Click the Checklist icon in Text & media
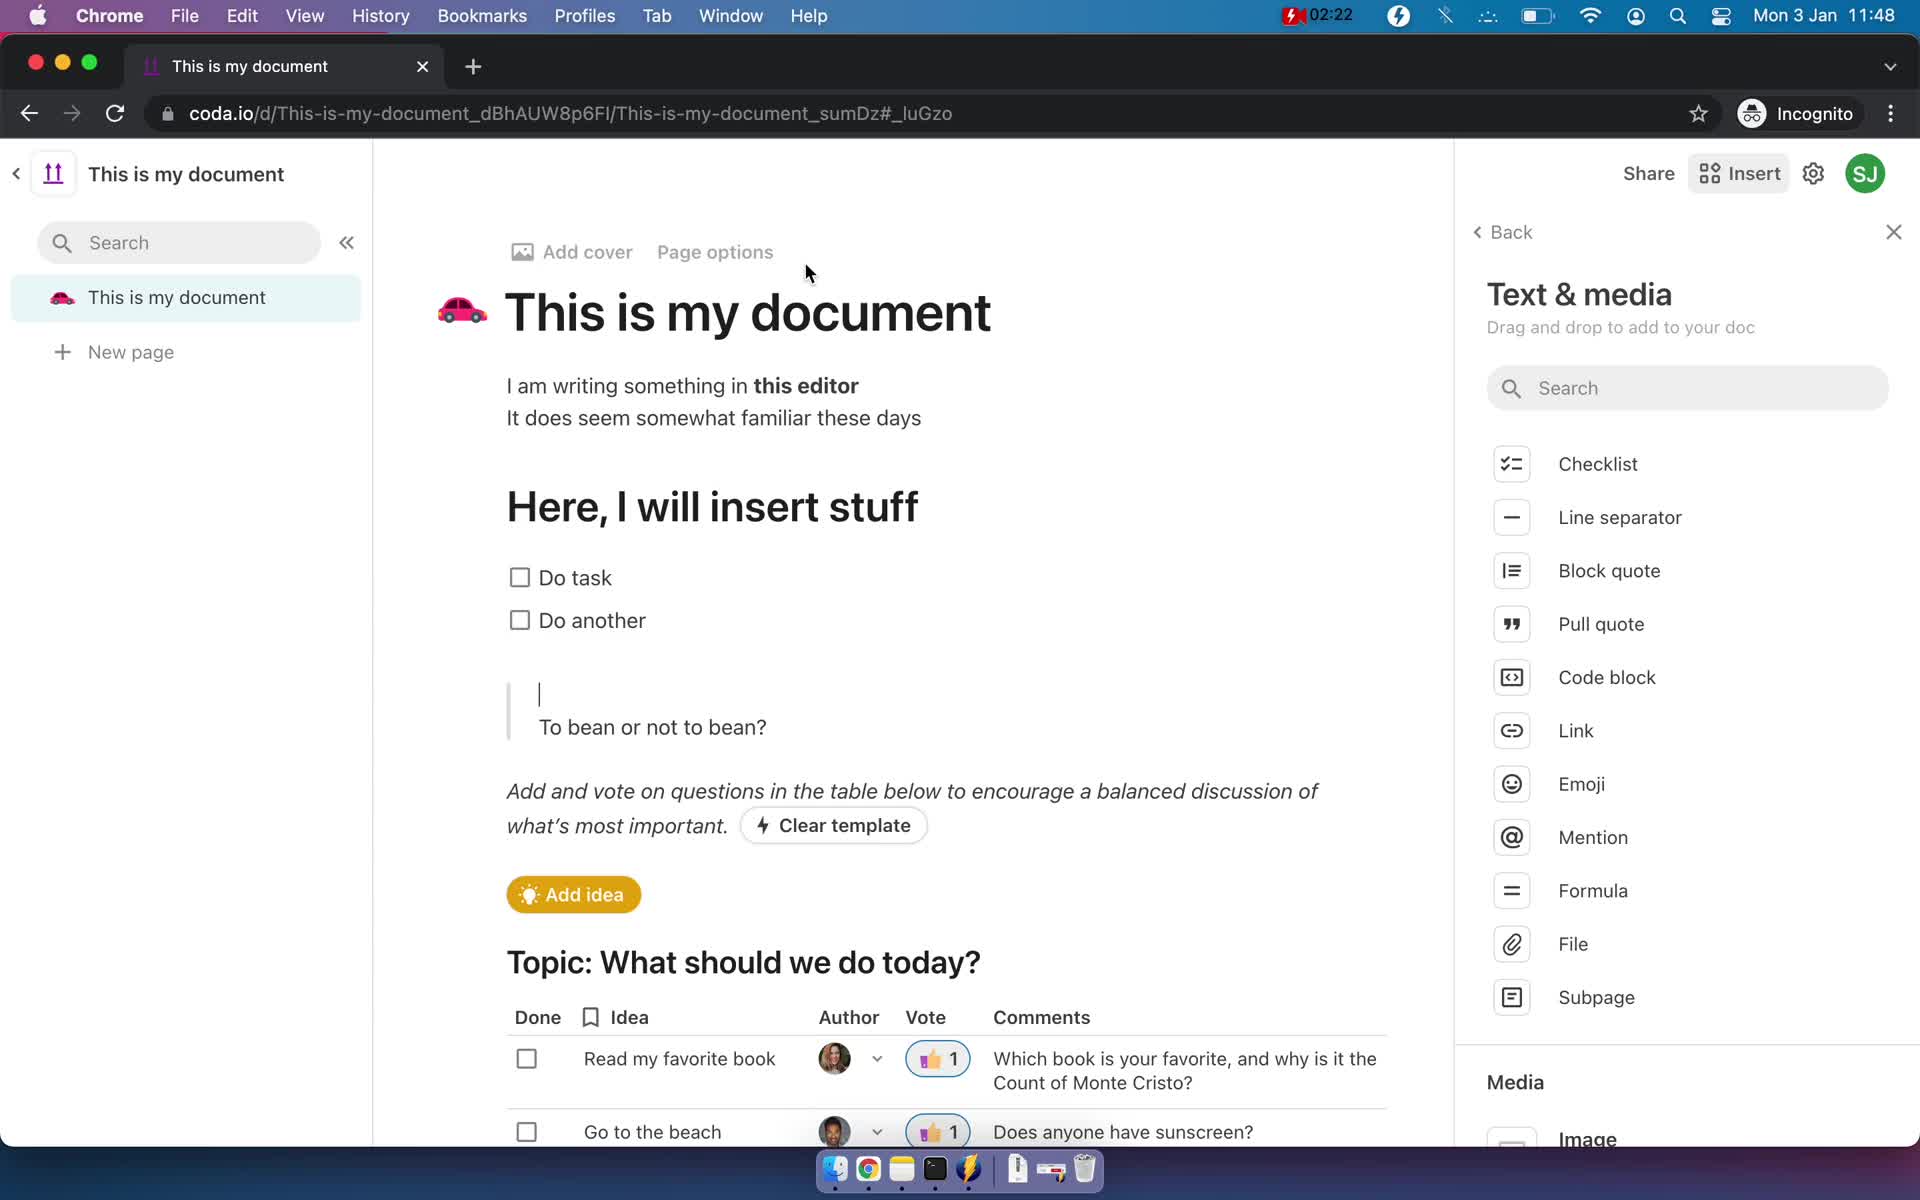Viewport: 1920px width, 1200px height. (1511, 463)
